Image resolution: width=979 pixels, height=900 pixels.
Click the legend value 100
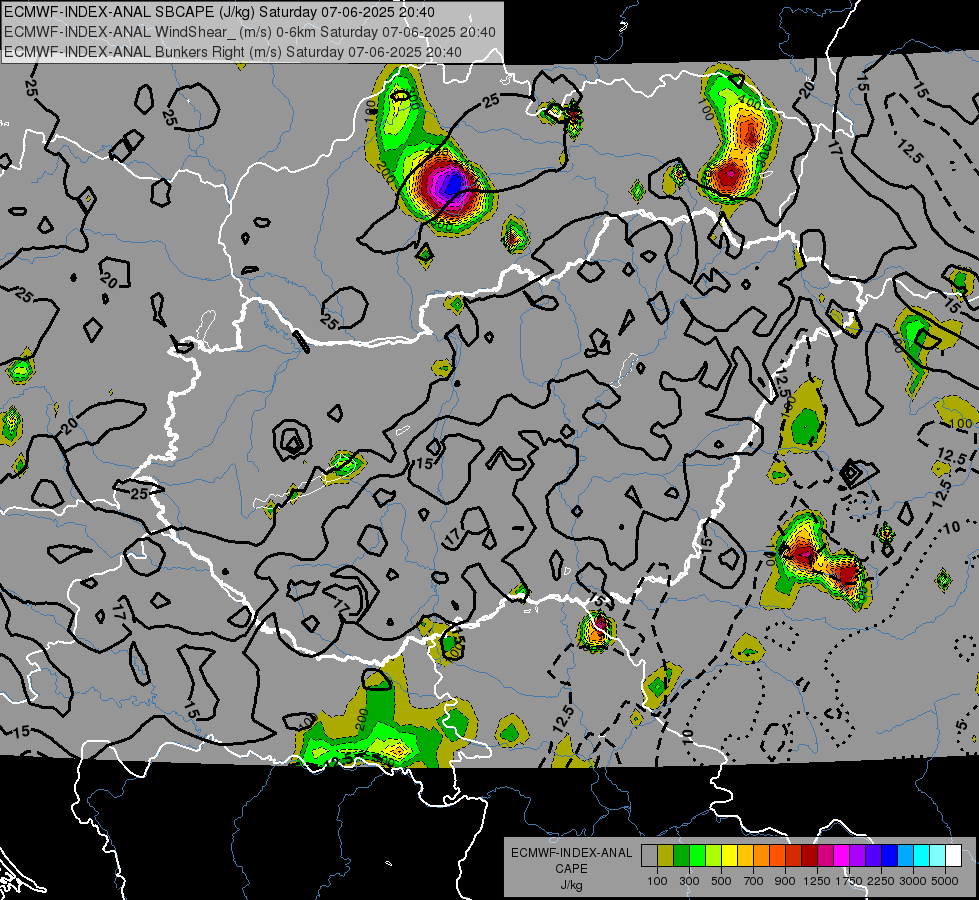point(657,881)
